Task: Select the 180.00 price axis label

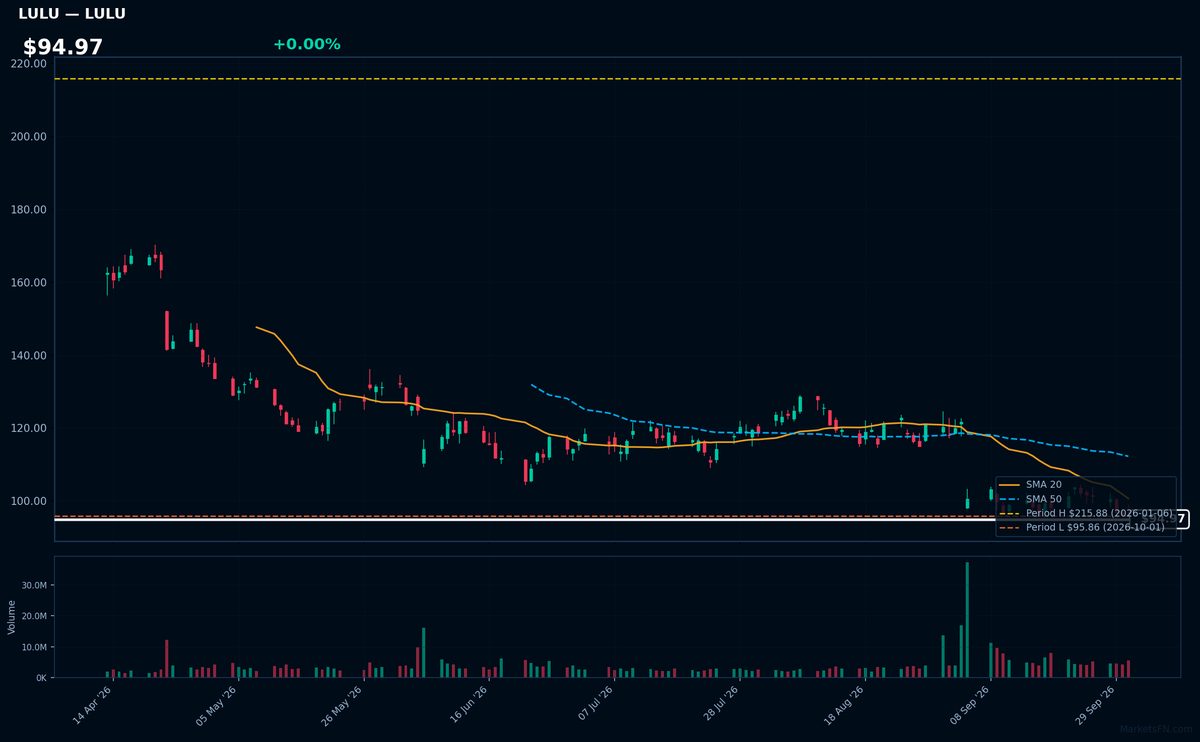Action: (29, 210)
